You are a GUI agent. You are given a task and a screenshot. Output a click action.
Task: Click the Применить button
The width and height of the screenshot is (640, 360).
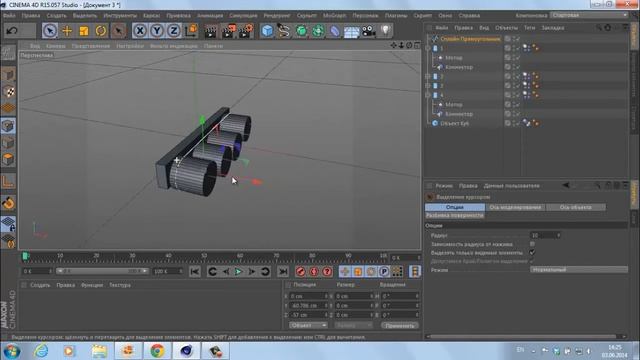[400, 325]
